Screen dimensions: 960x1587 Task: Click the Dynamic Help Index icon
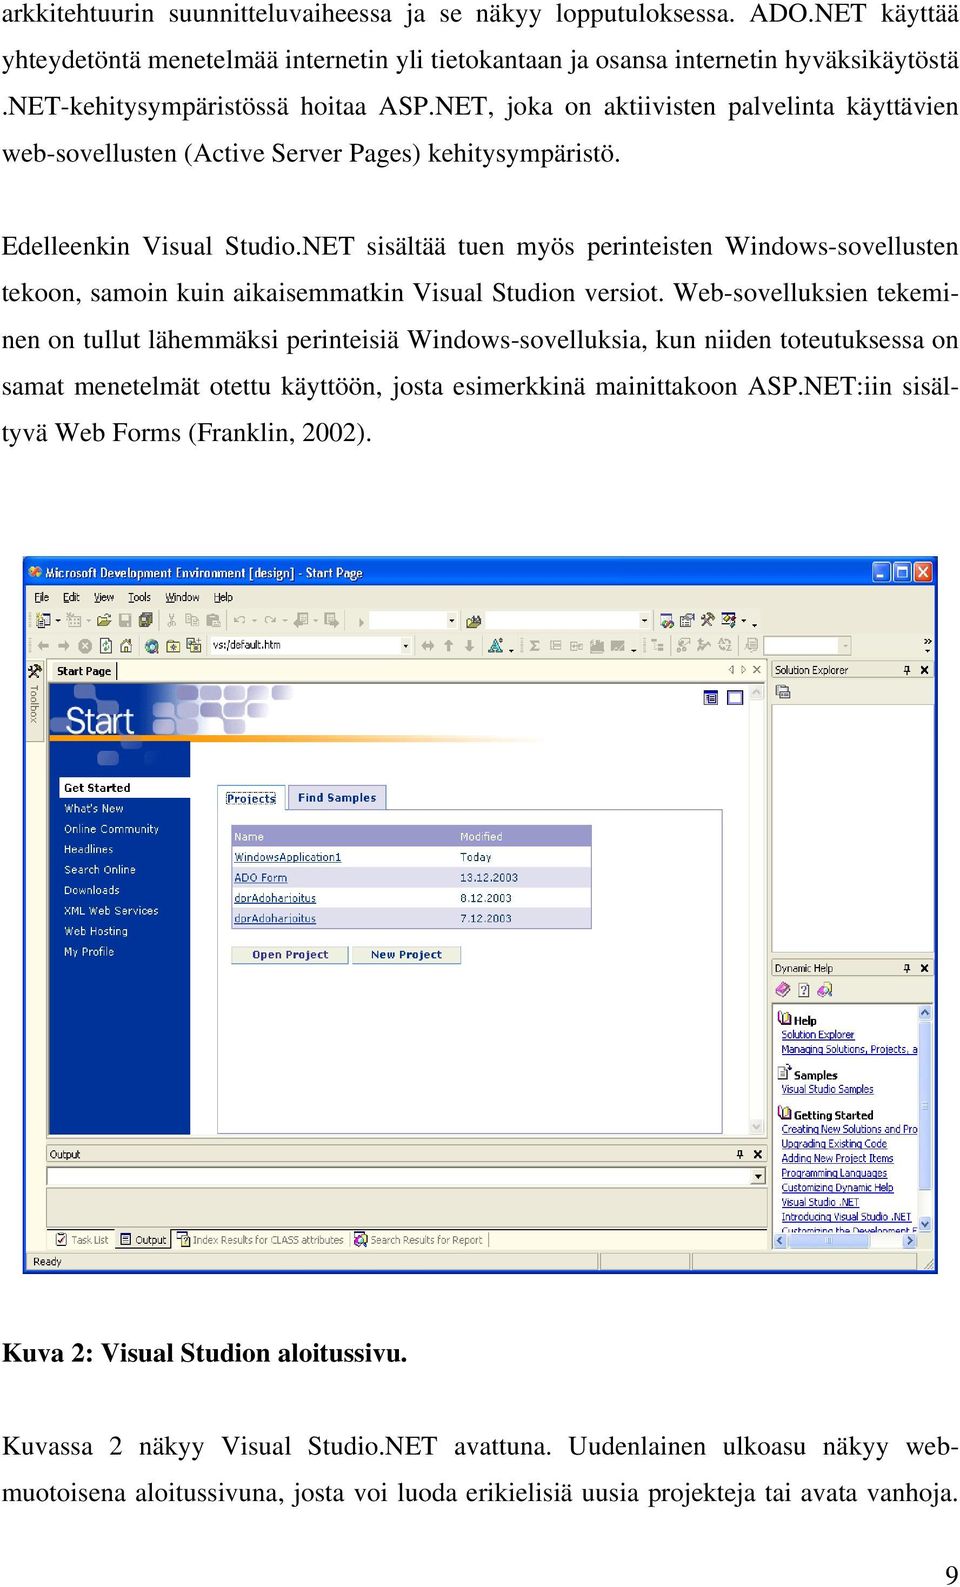point(804,990)
